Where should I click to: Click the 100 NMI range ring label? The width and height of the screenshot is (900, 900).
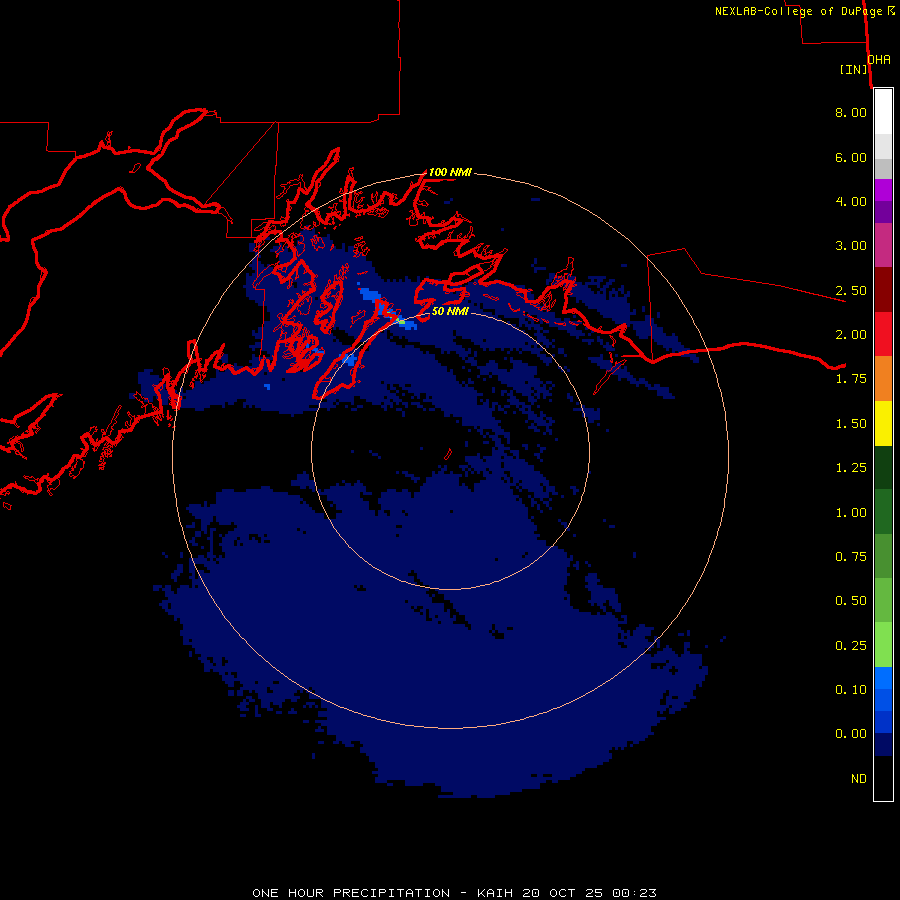(450, 172)
